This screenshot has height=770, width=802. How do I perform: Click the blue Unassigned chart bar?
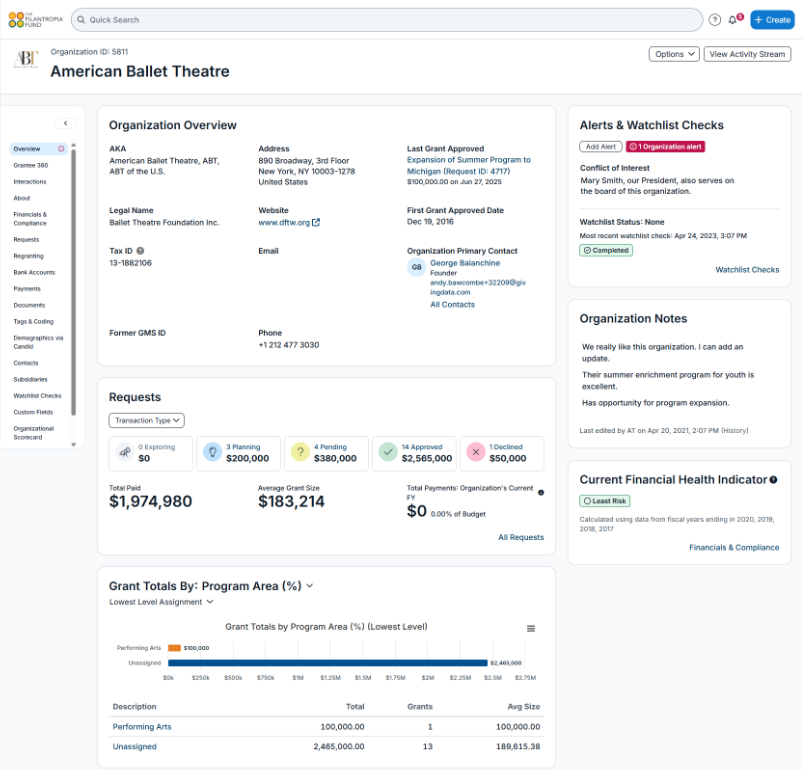[x=328, y=663]
